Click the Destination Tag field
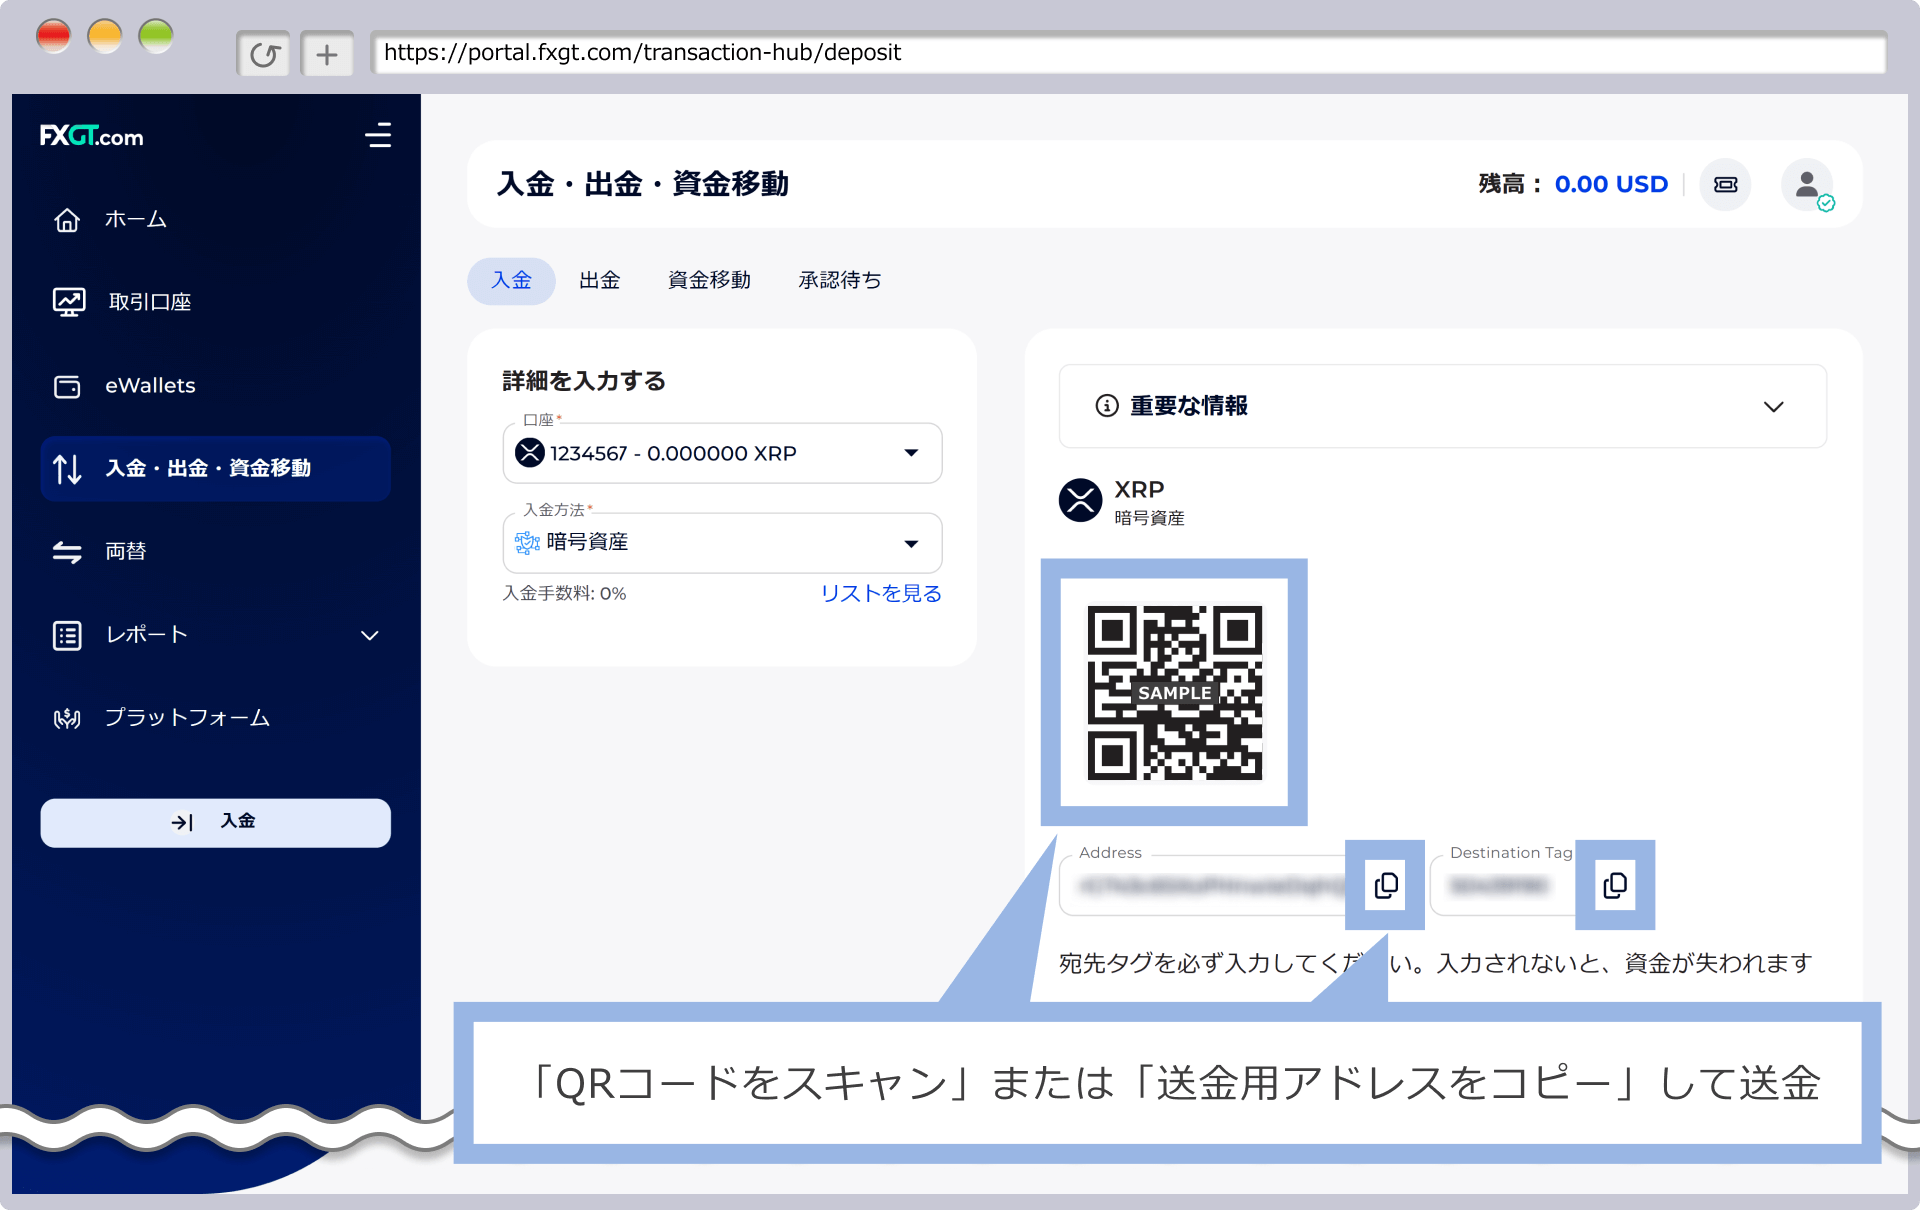 1503,885
